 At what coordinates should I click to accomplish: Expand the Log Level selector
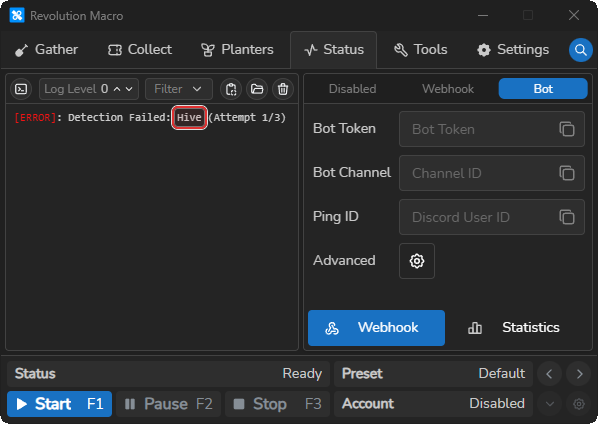(x=89, y=89)
